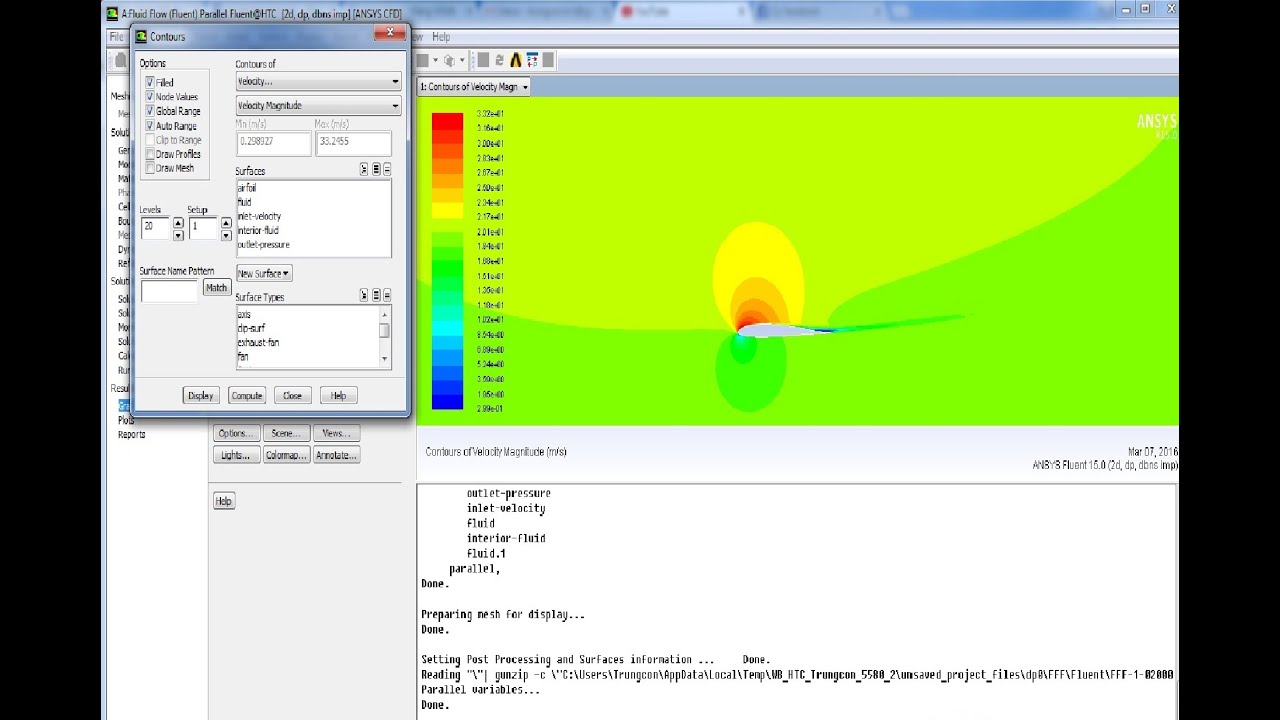Click the Match button
This screenshot has width=1280, height=720.
tap(216, 287)
